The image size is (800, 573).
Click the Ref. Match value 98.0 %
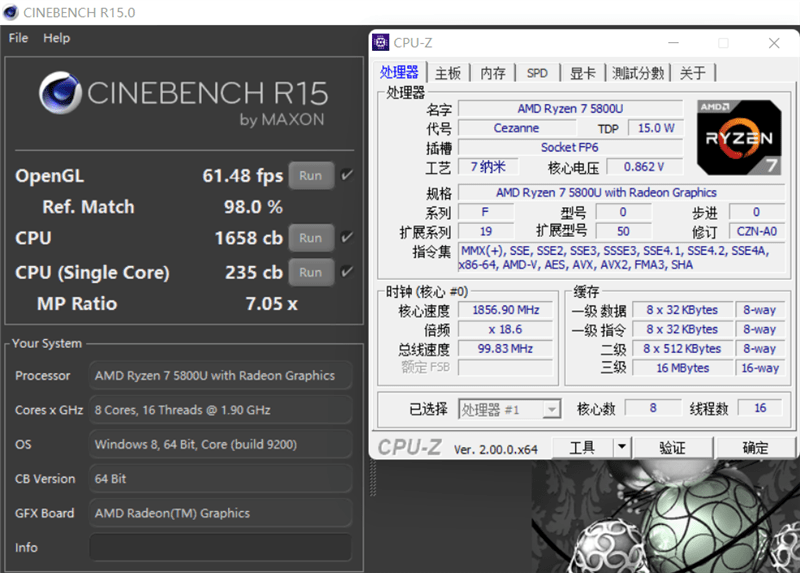pyautogui.click(x=253, y=207)
